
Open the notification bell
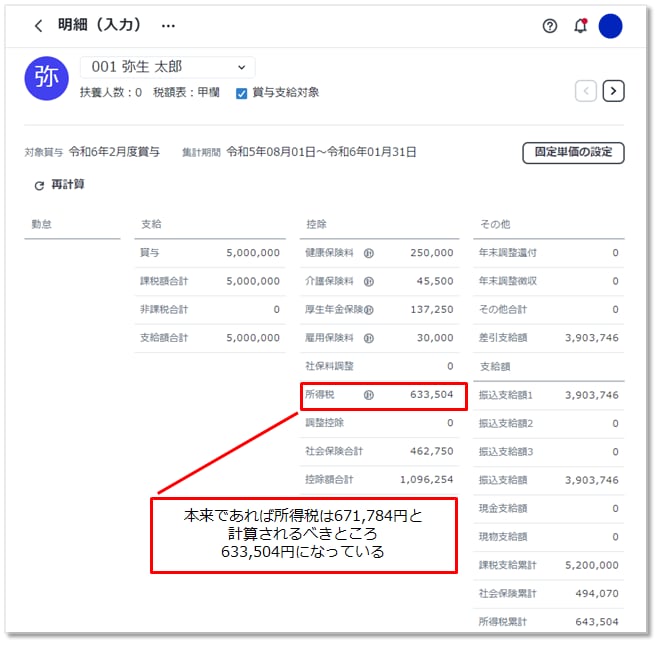(x=580, y=27)
